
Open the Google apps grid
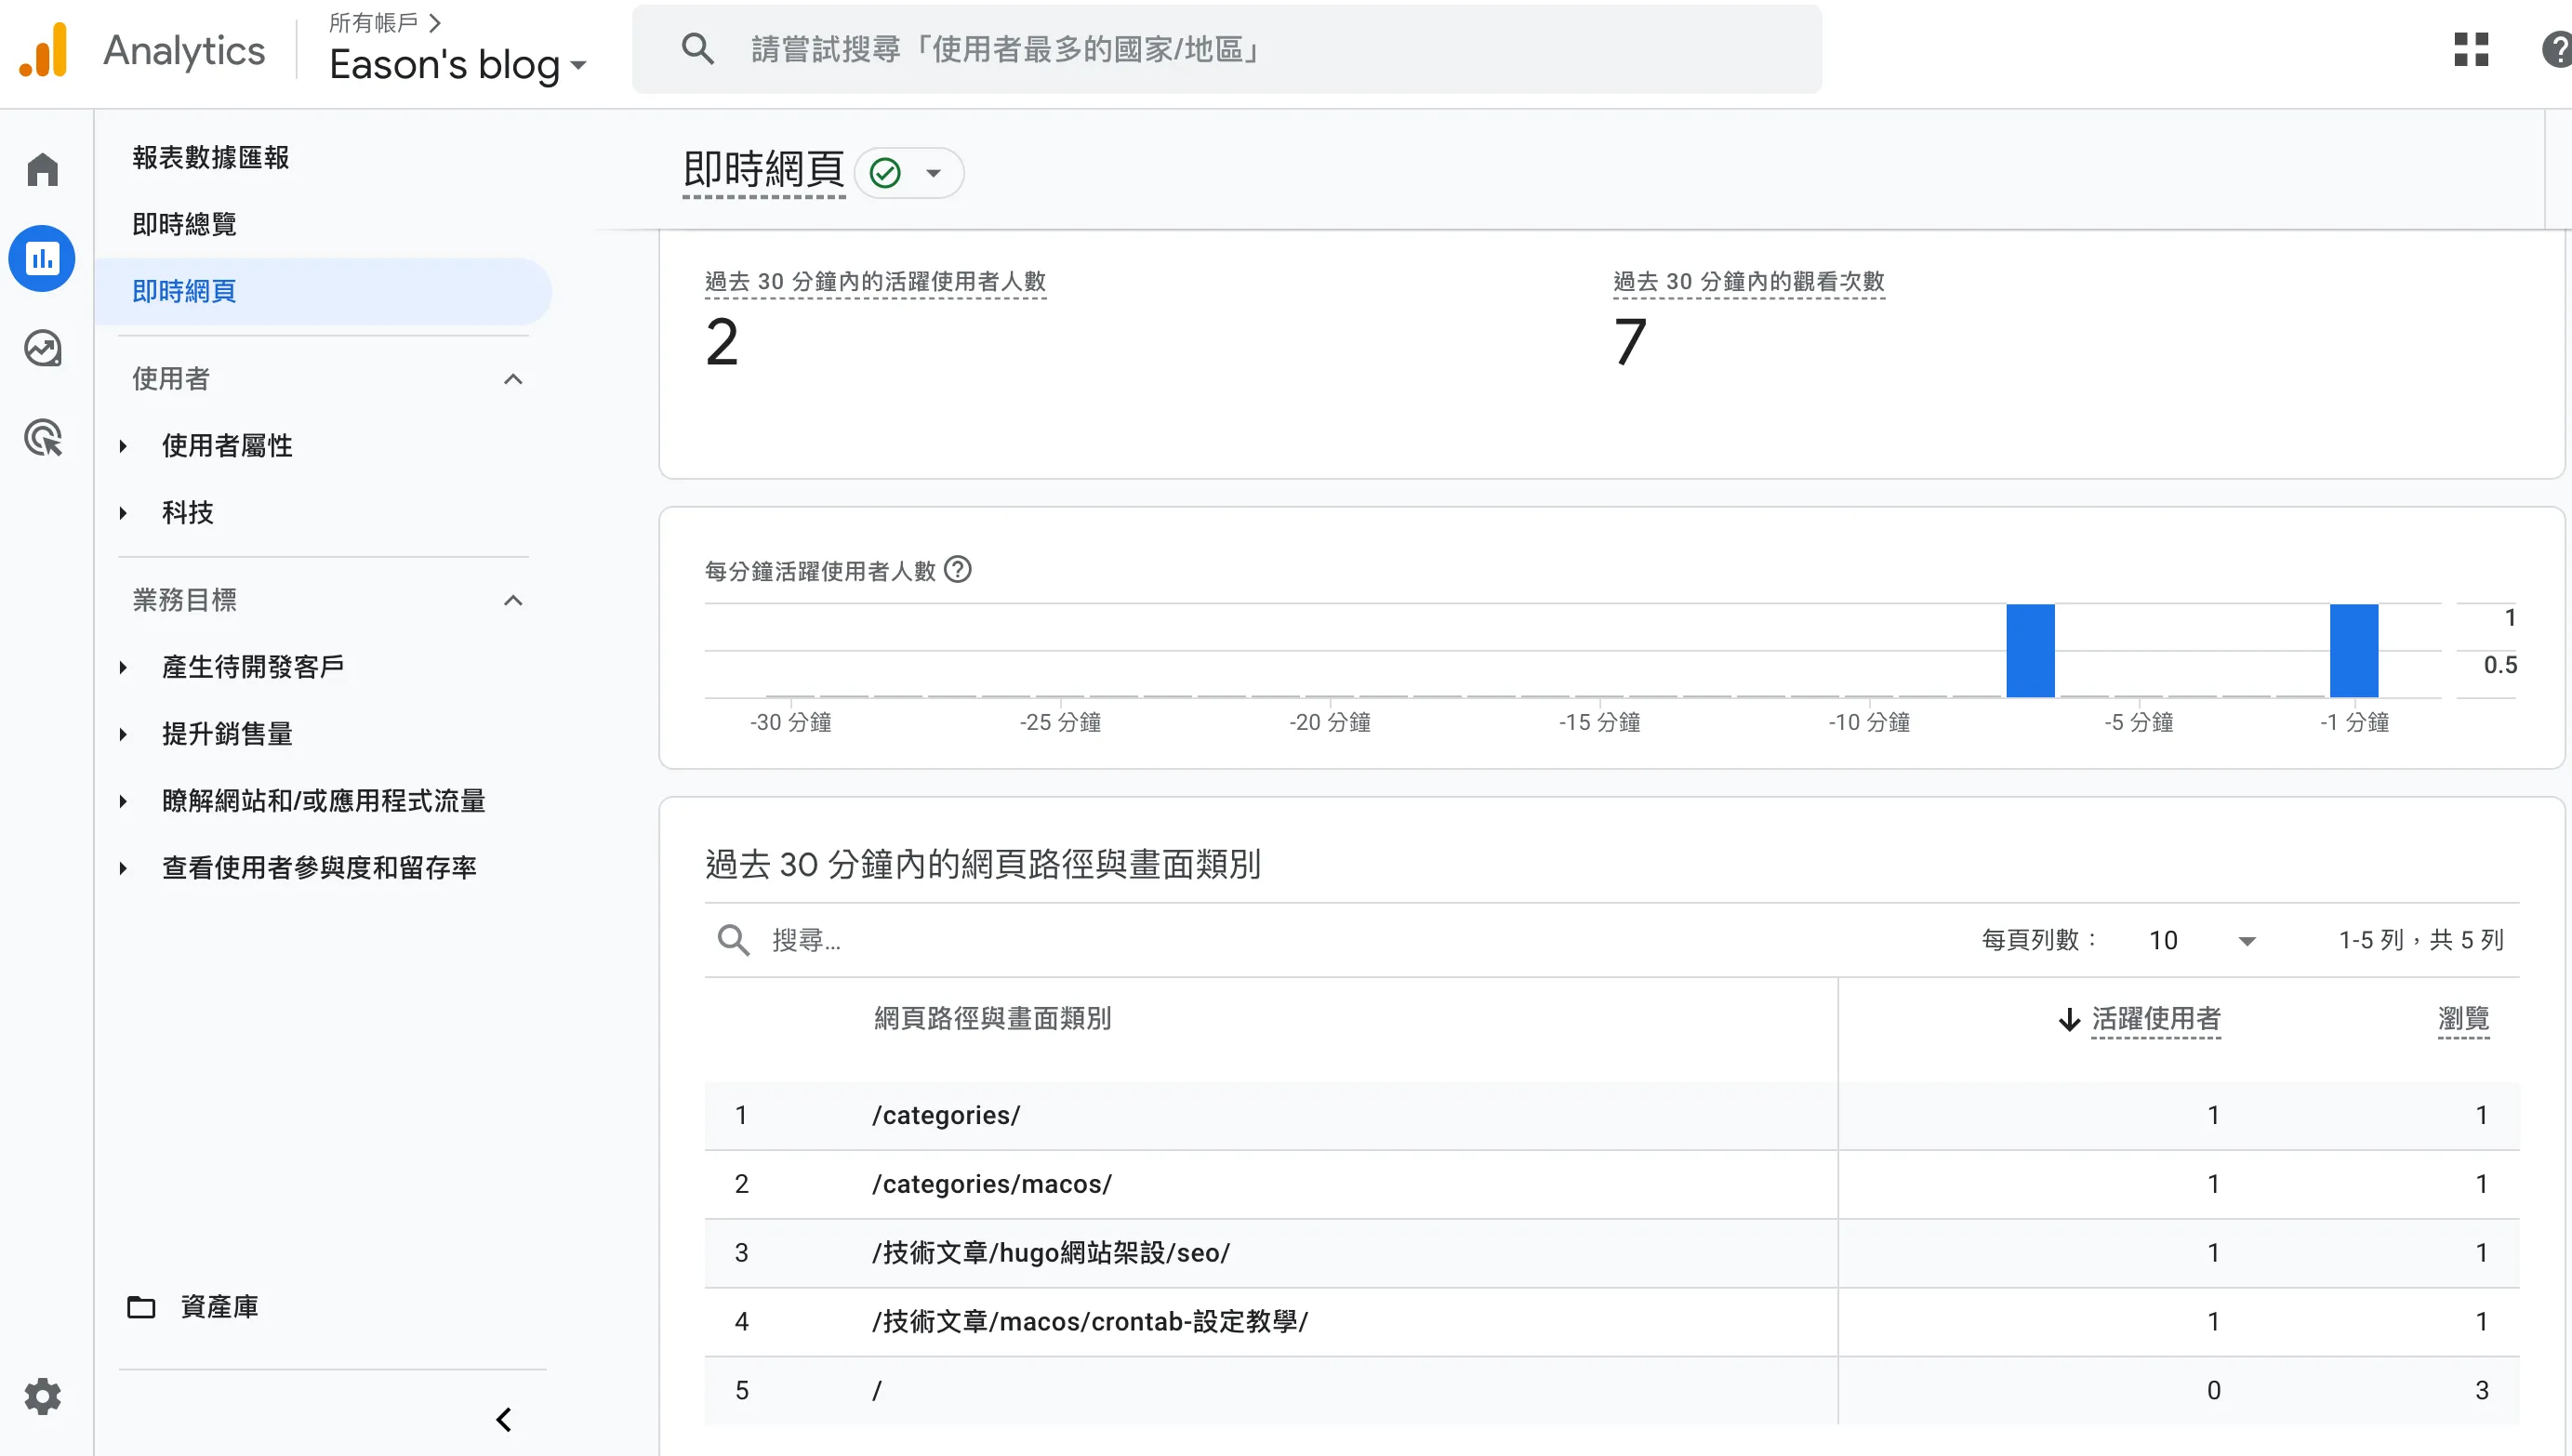tap(2470, 49)
